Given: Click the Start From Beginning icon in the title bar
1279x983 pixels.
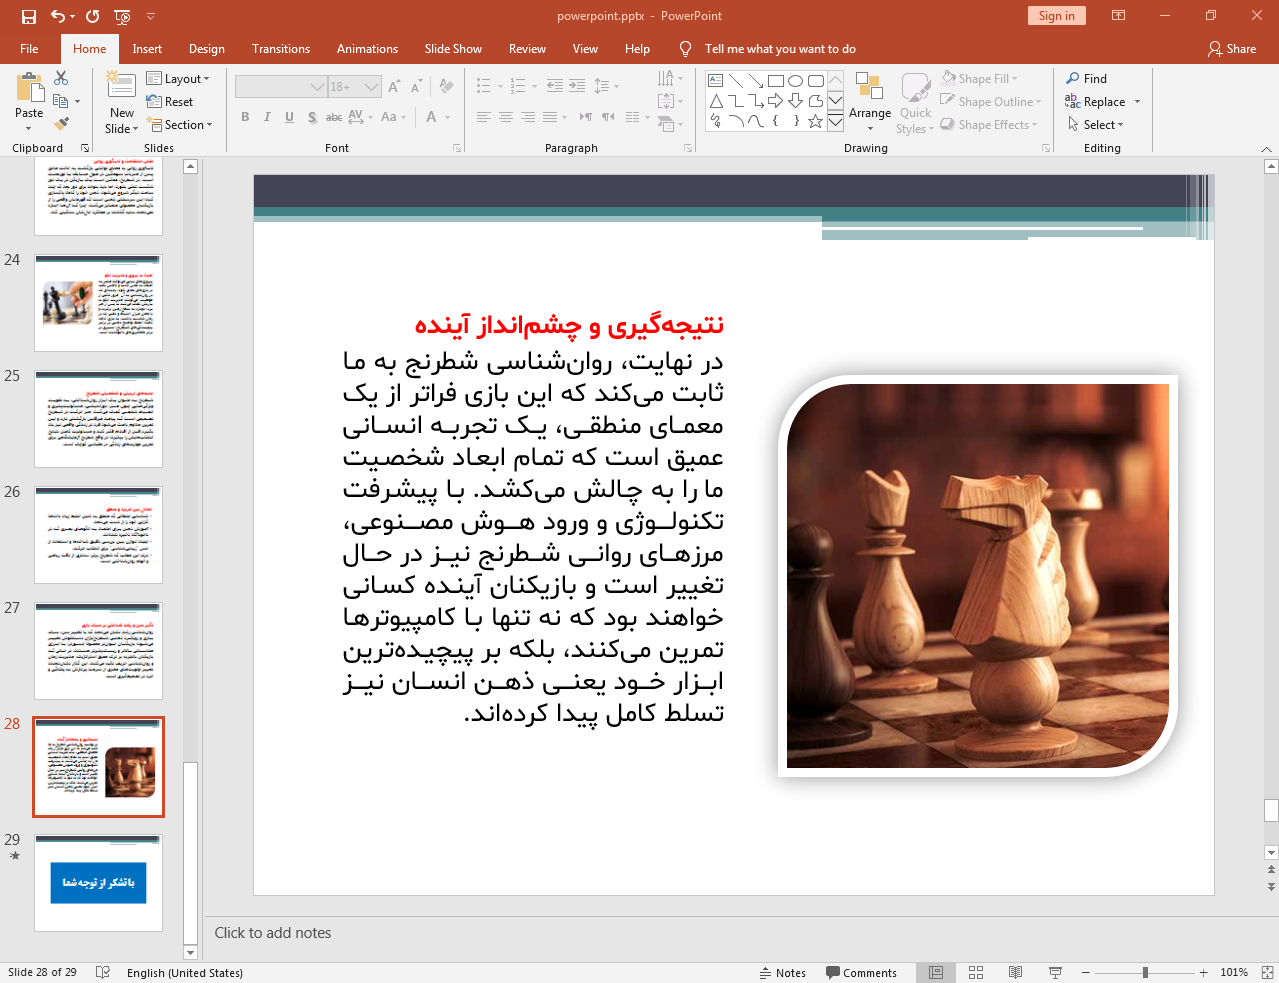Looking at the screenshot, I should [x=122, y=16].
